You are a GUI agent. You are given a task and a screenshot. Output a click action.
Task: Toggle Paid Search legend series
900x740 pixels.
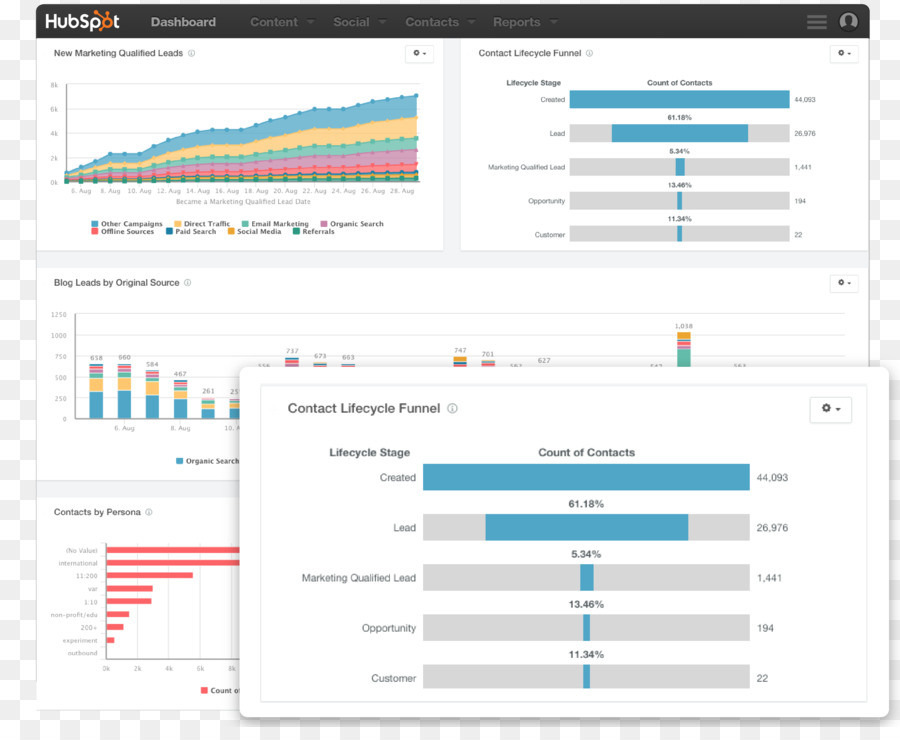pyautogui.click(x=191, y=231)
